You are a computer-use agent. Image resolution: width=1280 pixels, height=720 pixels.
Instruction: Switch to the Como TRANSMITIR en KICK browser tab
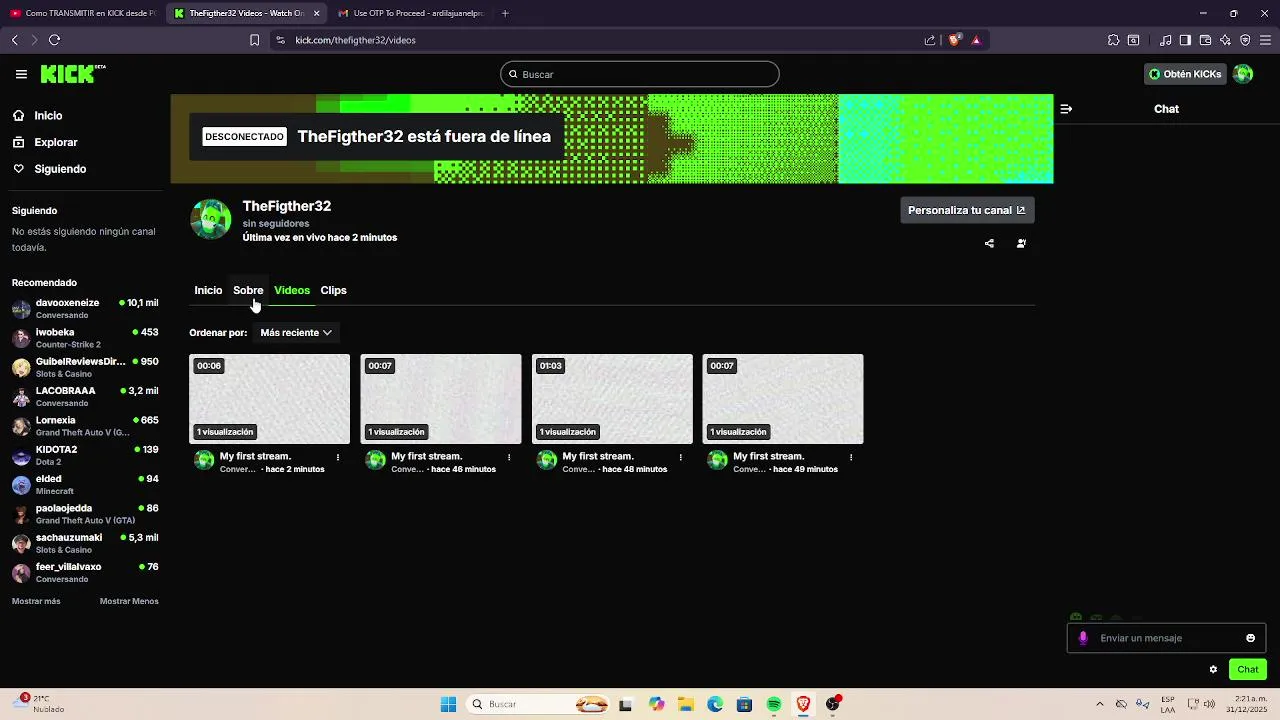click(x=82, y=13)
